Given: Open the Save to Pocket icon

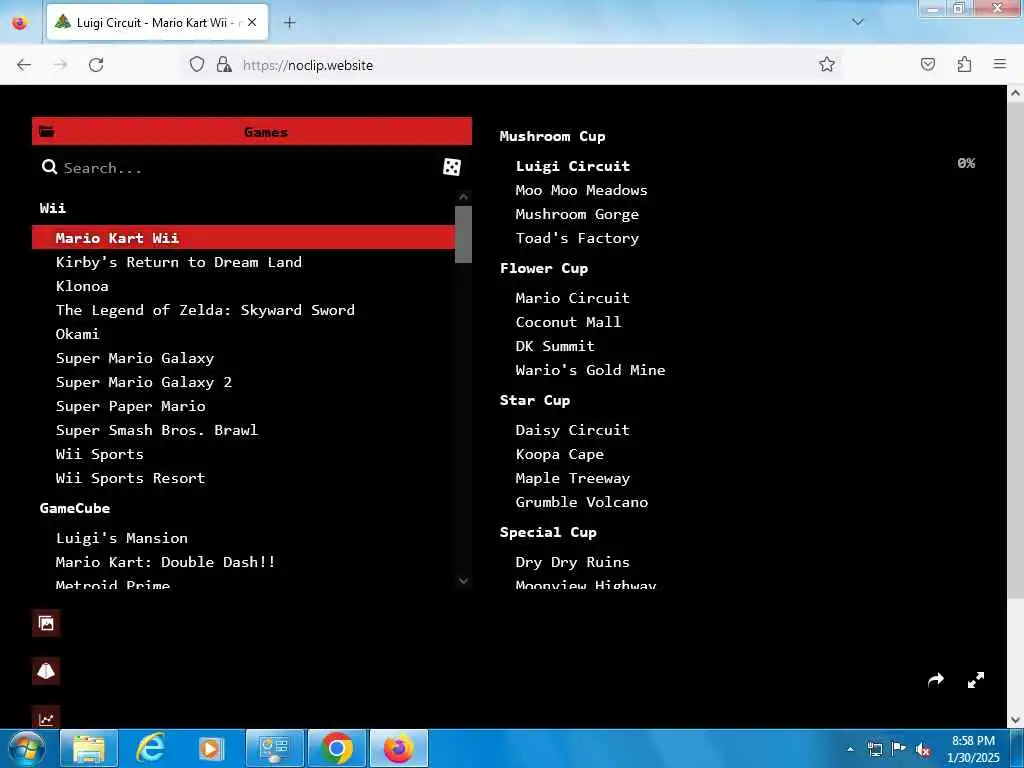Looking at the screenshot, I should [927, 64].
